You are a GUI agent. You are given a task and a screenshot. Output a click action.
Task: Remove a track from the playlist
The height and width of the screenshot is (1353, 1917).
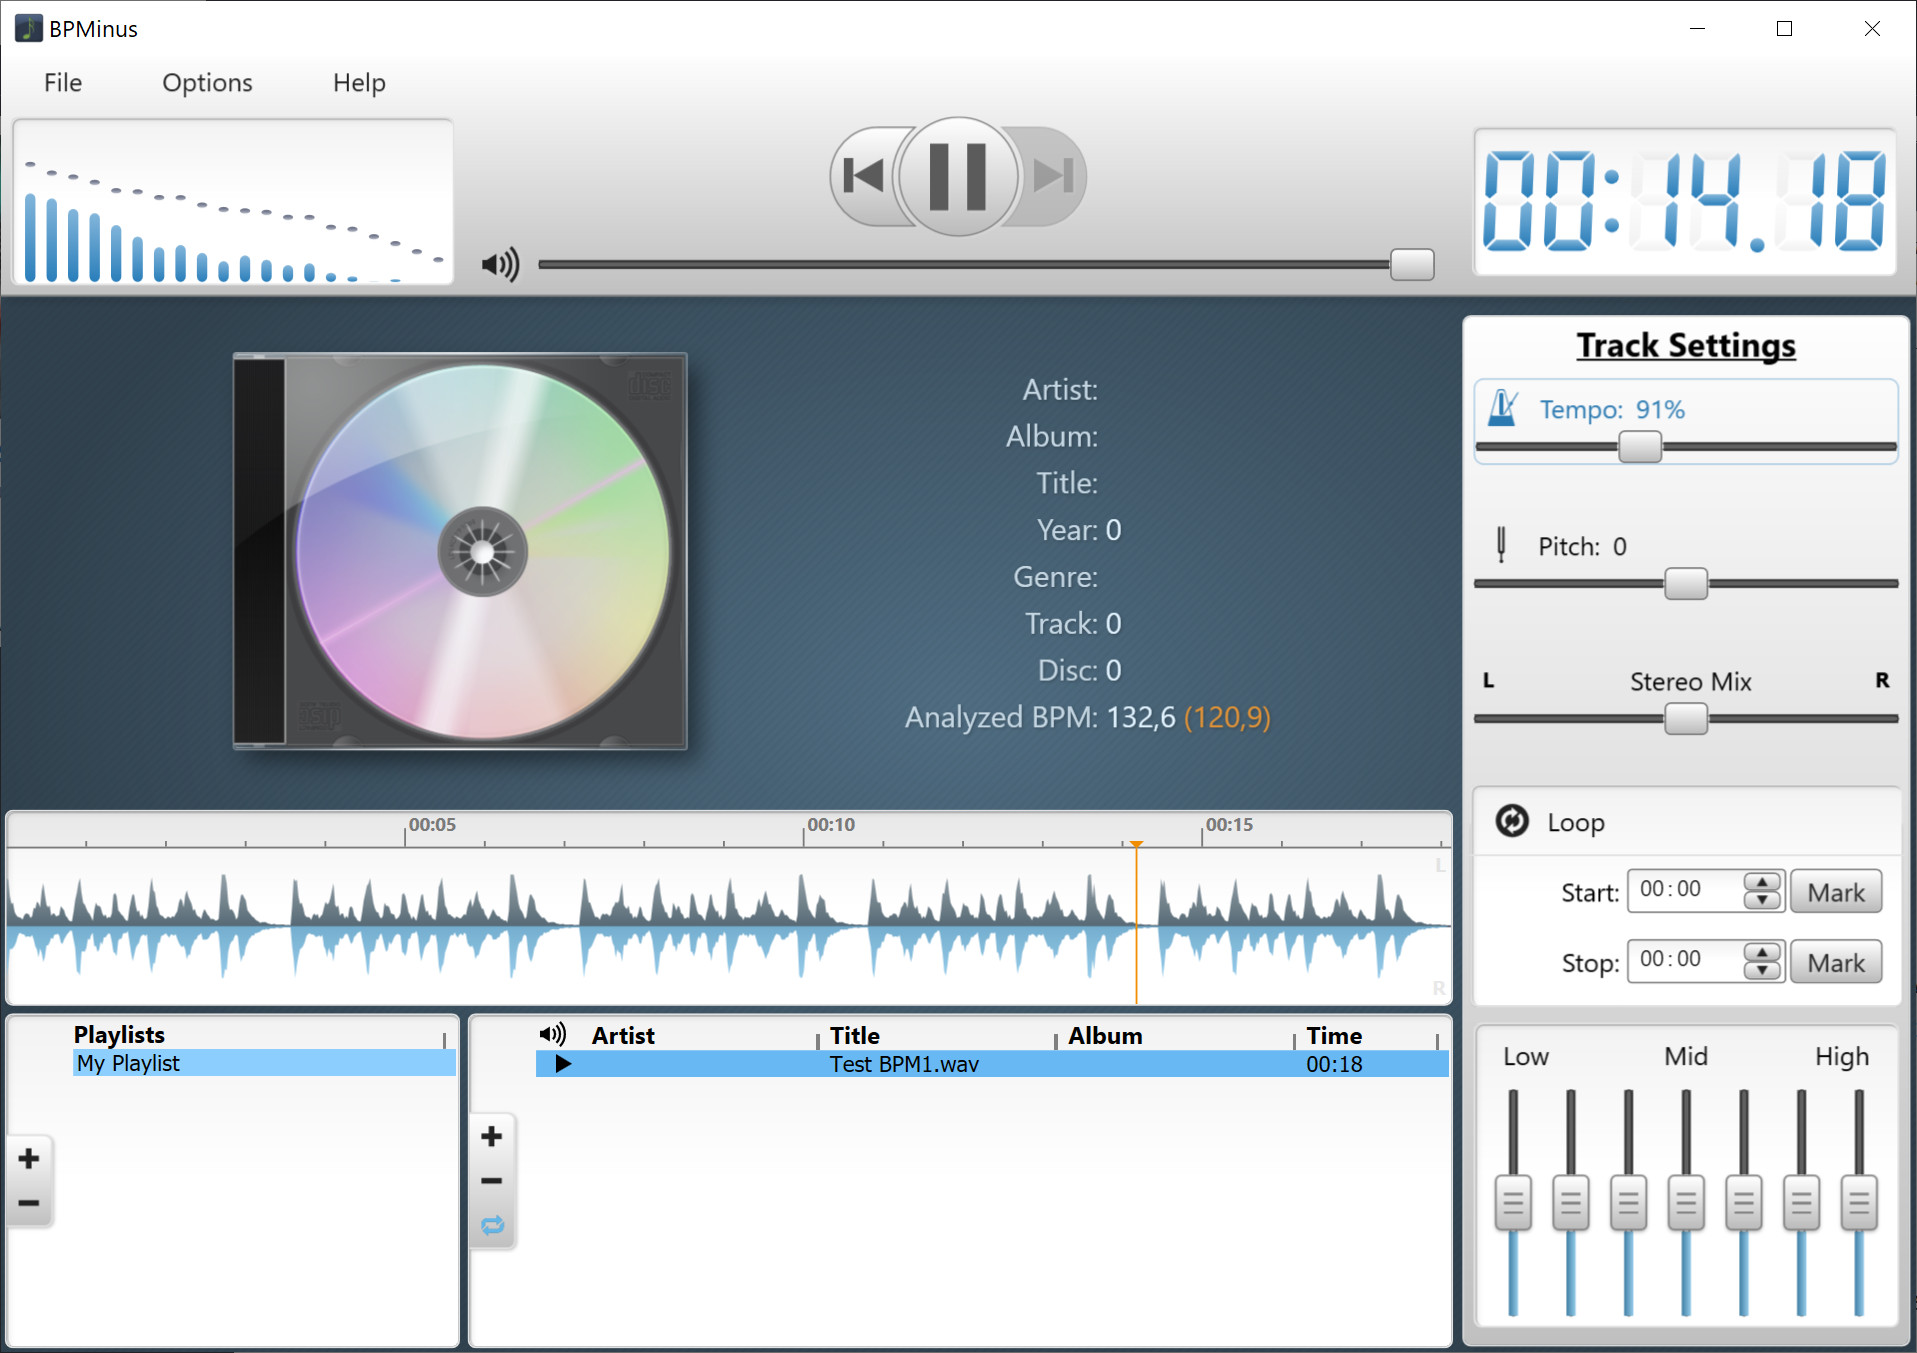point(491,1181)
